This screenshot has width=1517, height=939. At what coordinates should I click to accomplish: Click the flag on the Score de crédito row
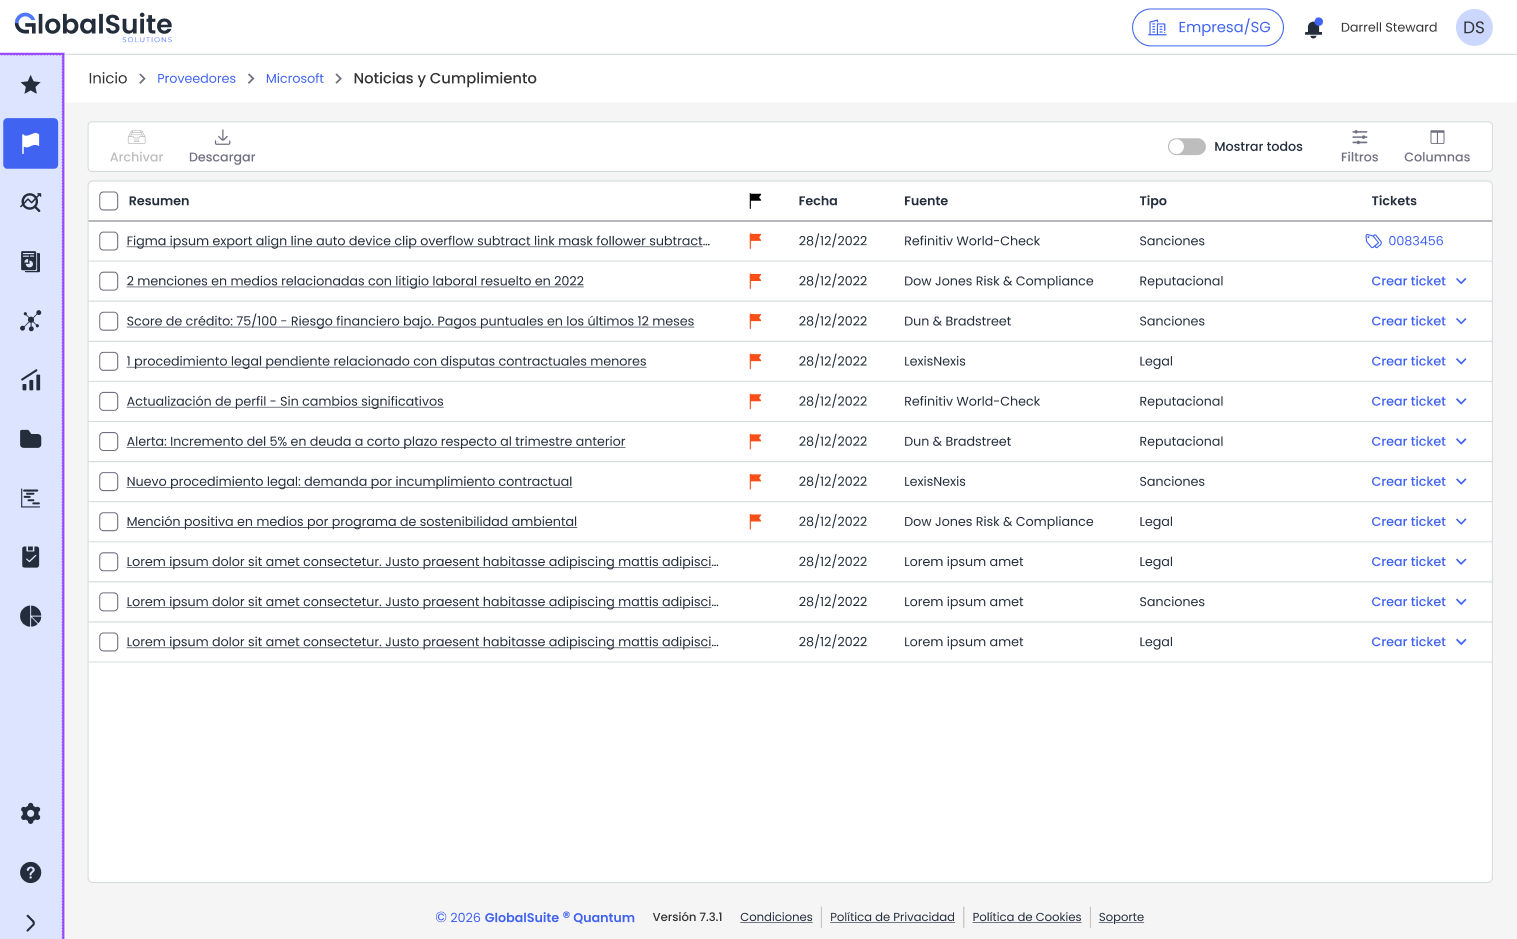pos(755,321)
